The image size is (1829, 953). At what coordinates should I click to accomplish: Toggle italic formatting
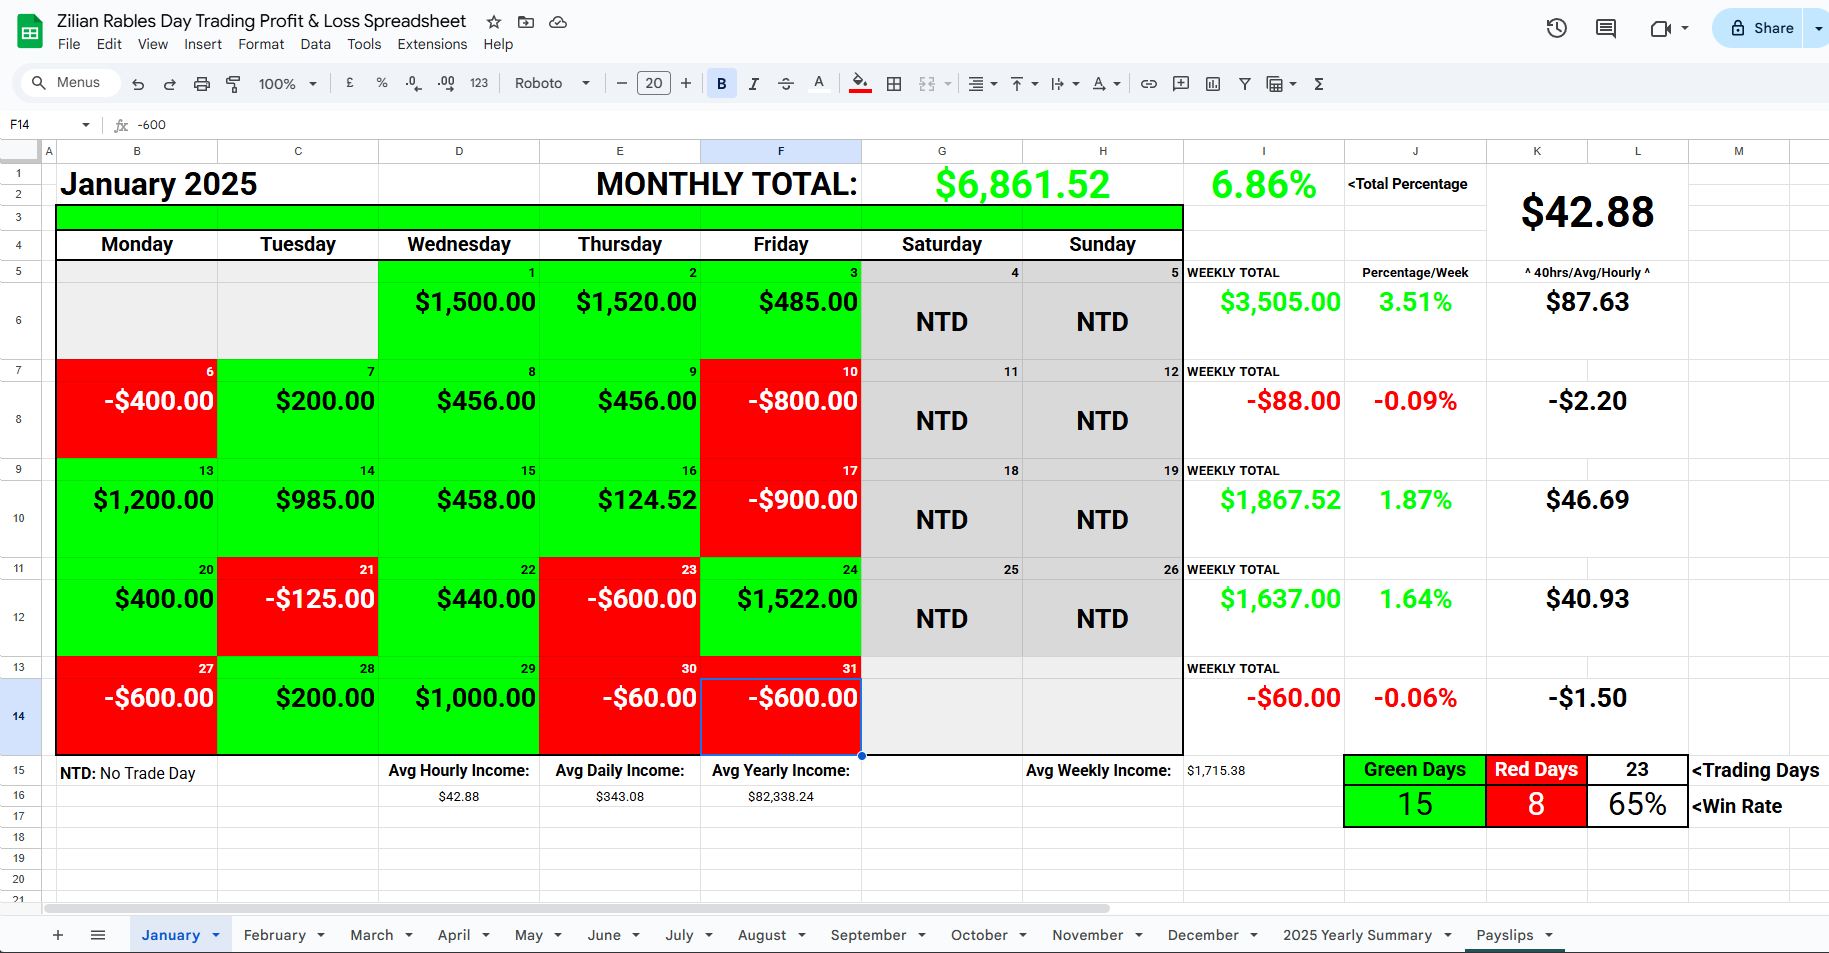(754, 84)
